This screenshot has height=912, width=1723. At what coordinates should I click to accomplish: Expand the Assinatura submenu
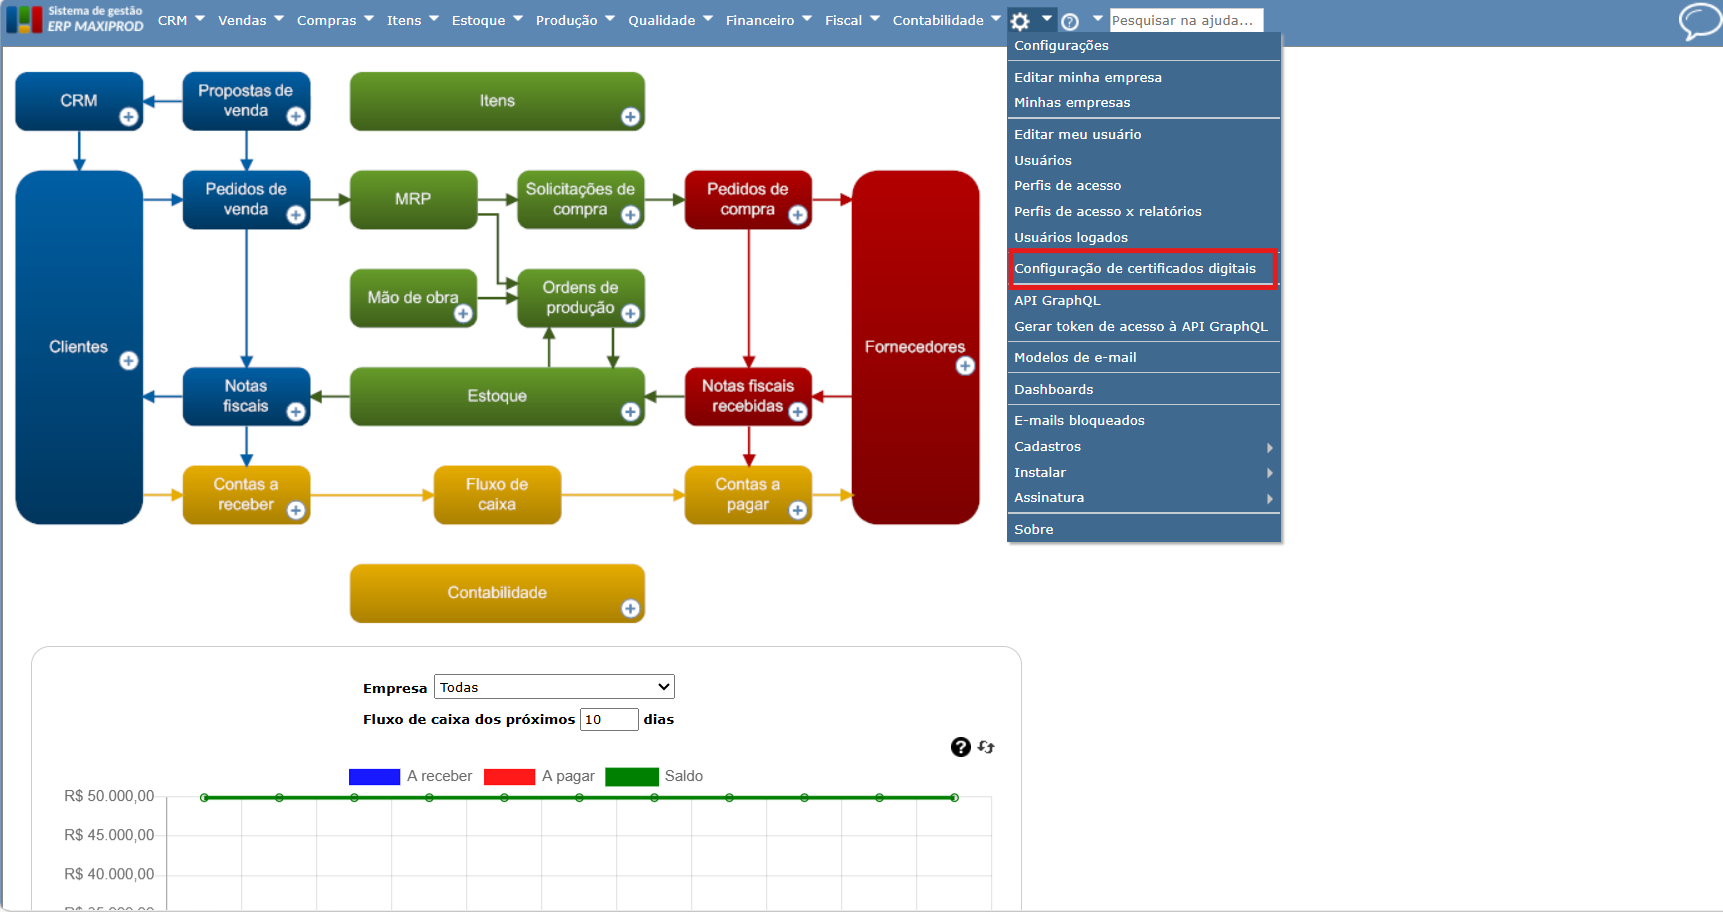pyautogui.click(x=1144, y=497)
